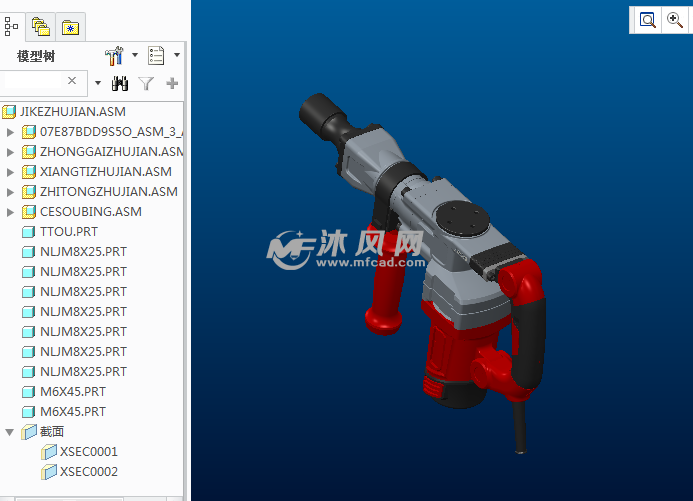Collapse the 截面 sections node
The width and height of the screenshot is (693, 501).
(9, 432)
